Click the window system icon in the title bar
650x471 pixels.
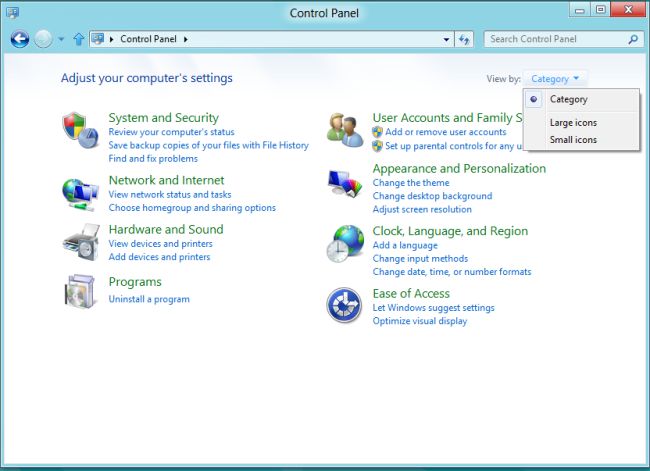(x=12, y=13)
